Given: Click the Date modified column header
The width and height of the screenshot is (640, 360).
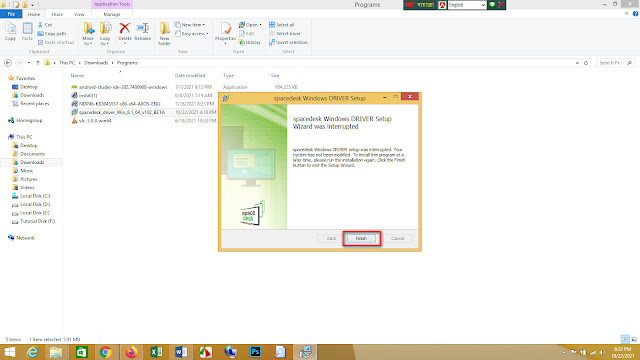Looking at the screenshot, I should pos(190,76).
